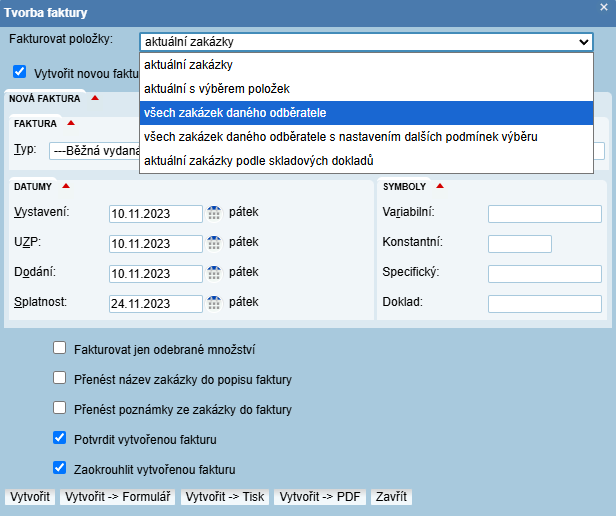Uncheck Zaokrouhlit vytvořenou fakturu
Screen dimensions: 616x516
pyautogui.click(x=60, y=467)
